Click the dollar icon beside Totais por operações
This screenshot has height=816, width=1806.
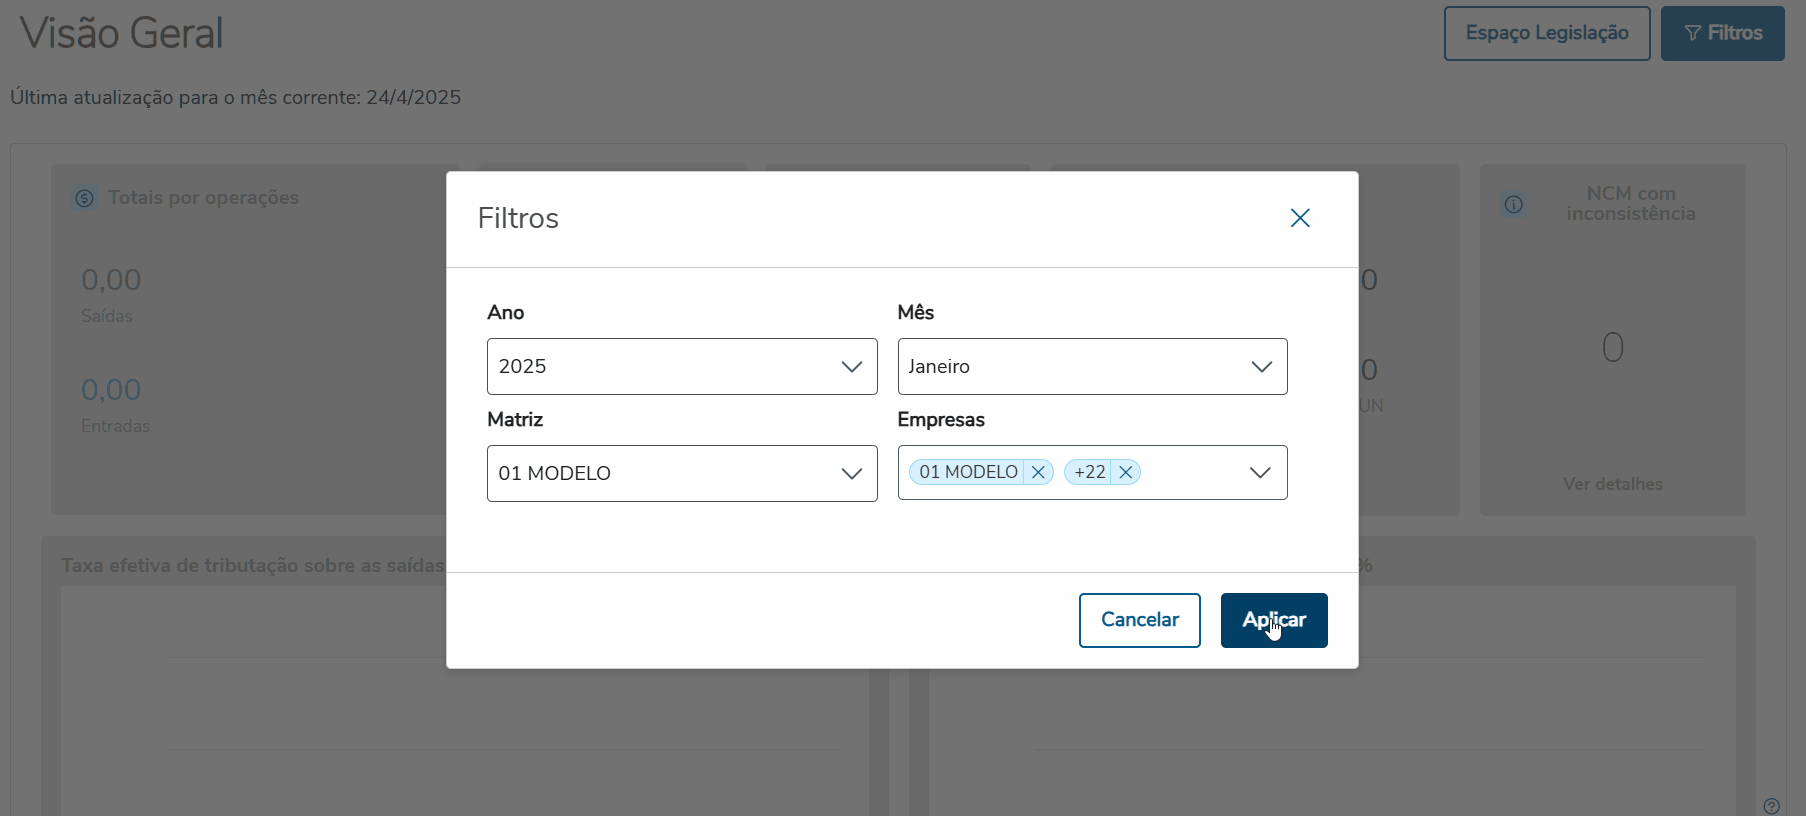pyautogui.click(x=85, y=198)
